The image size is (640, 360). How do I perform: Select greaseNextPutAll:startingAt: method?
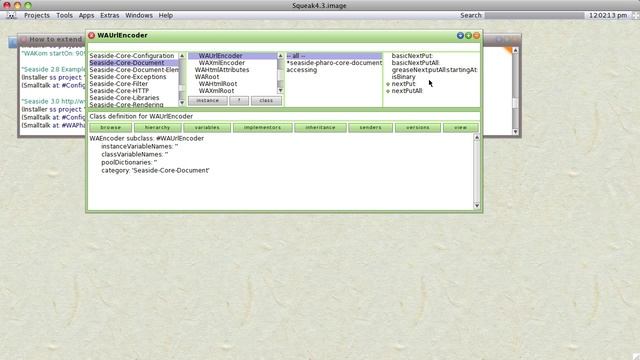pyautogui.click(x=434, y=70)
